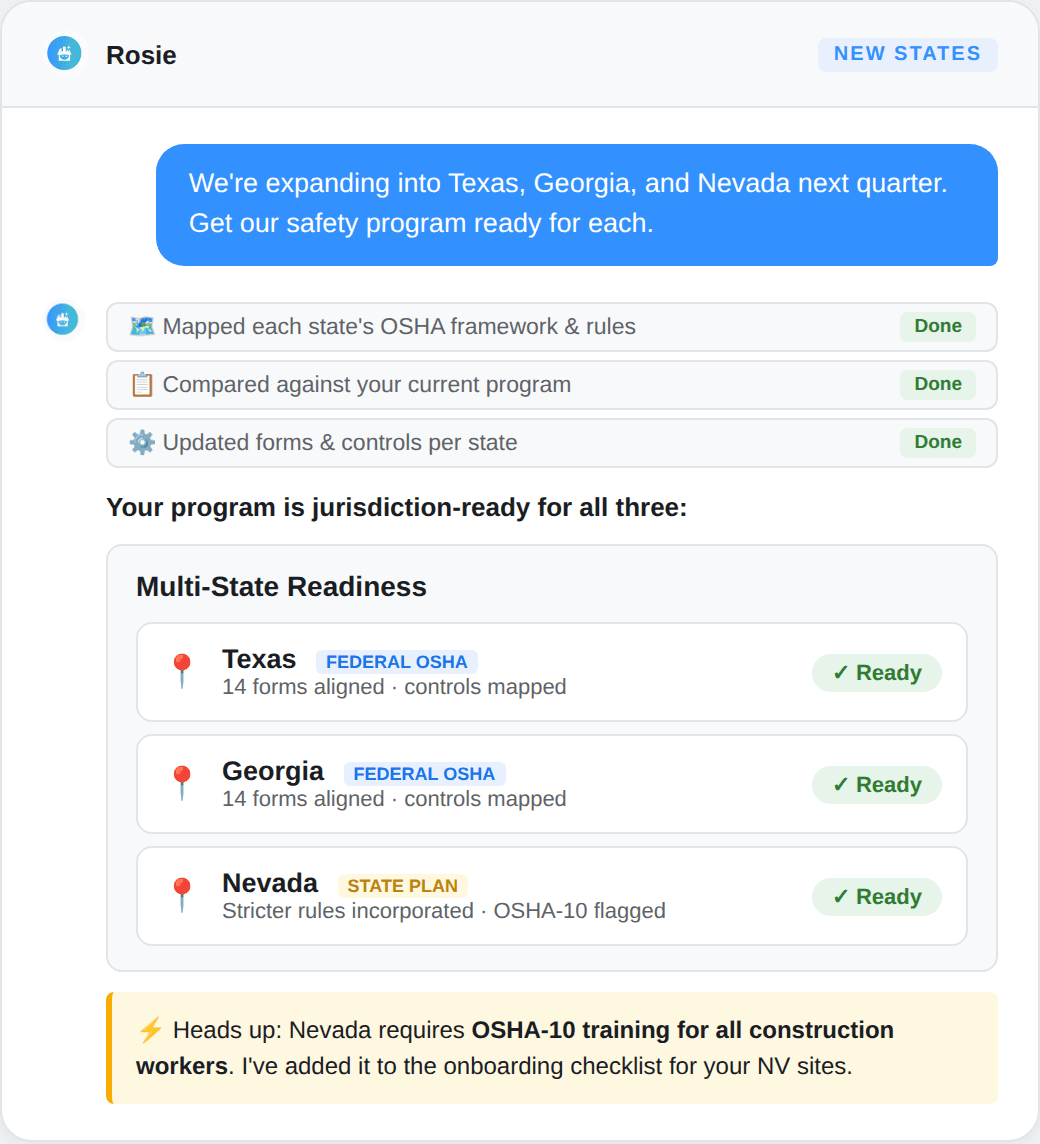1040x1144 pixels.
Task: Click Rosie's avatar icon in the header
Action: [64, 53]
